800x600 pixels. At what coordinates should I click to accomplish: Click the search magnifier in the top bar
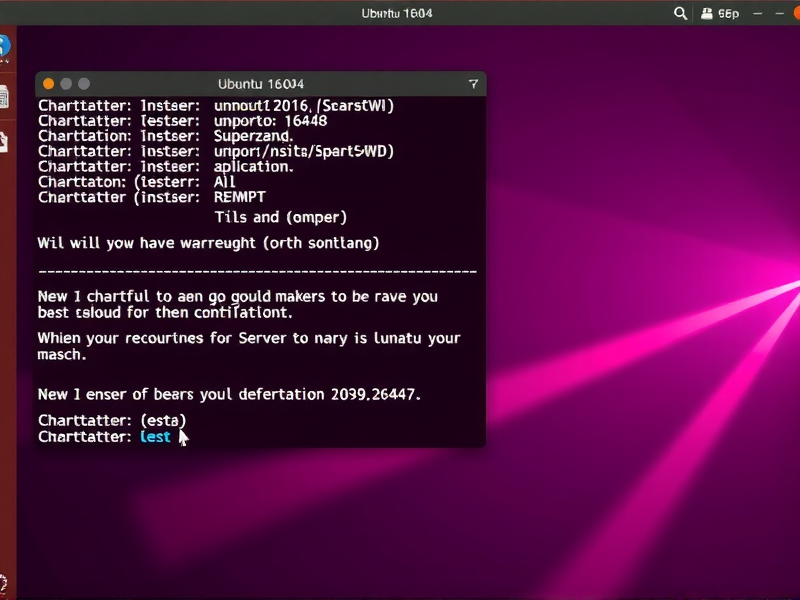(680, 13)
